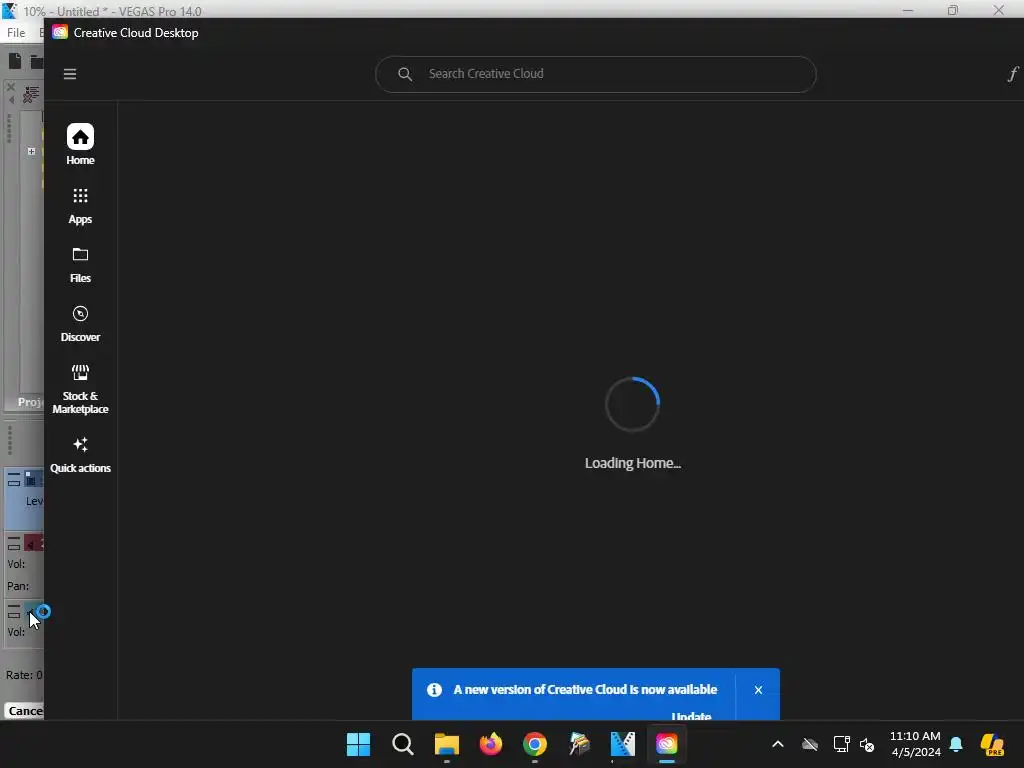Click the Level label on video track
Screen dimensions: 1024x768
point(35,501)
